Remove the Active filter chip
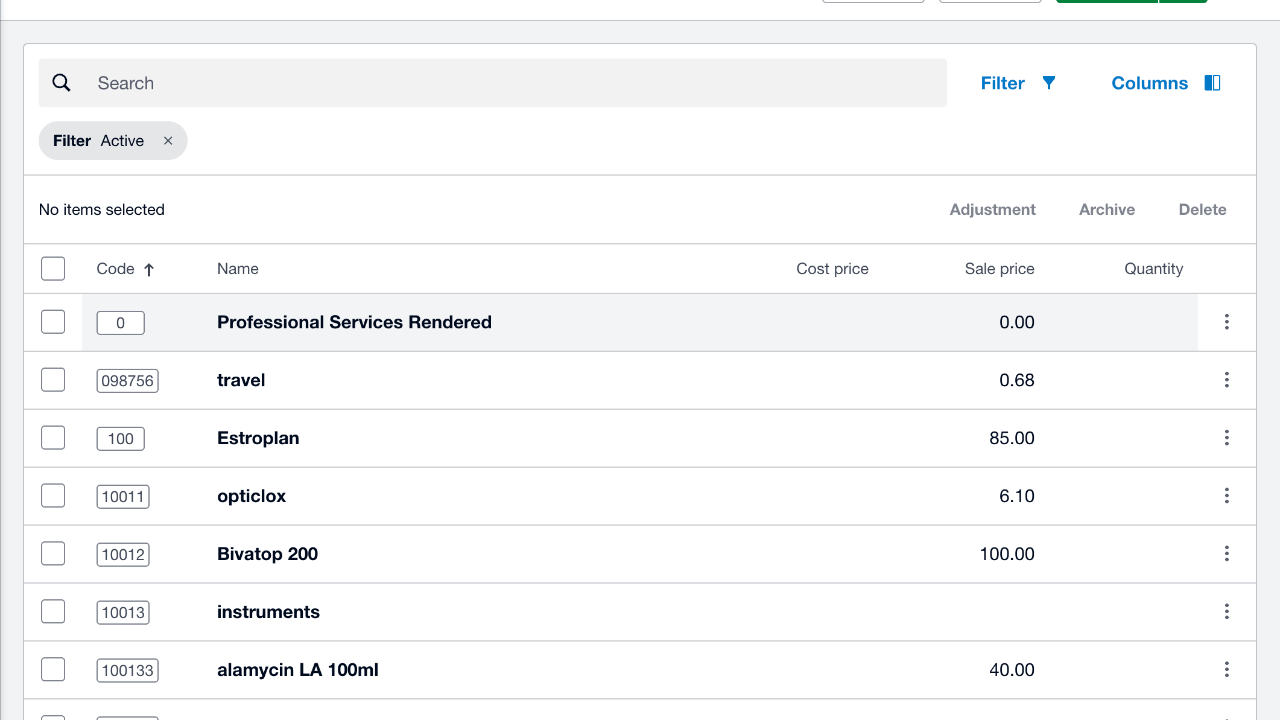This screenshot has width=1280, height=720. pos(168,141)
